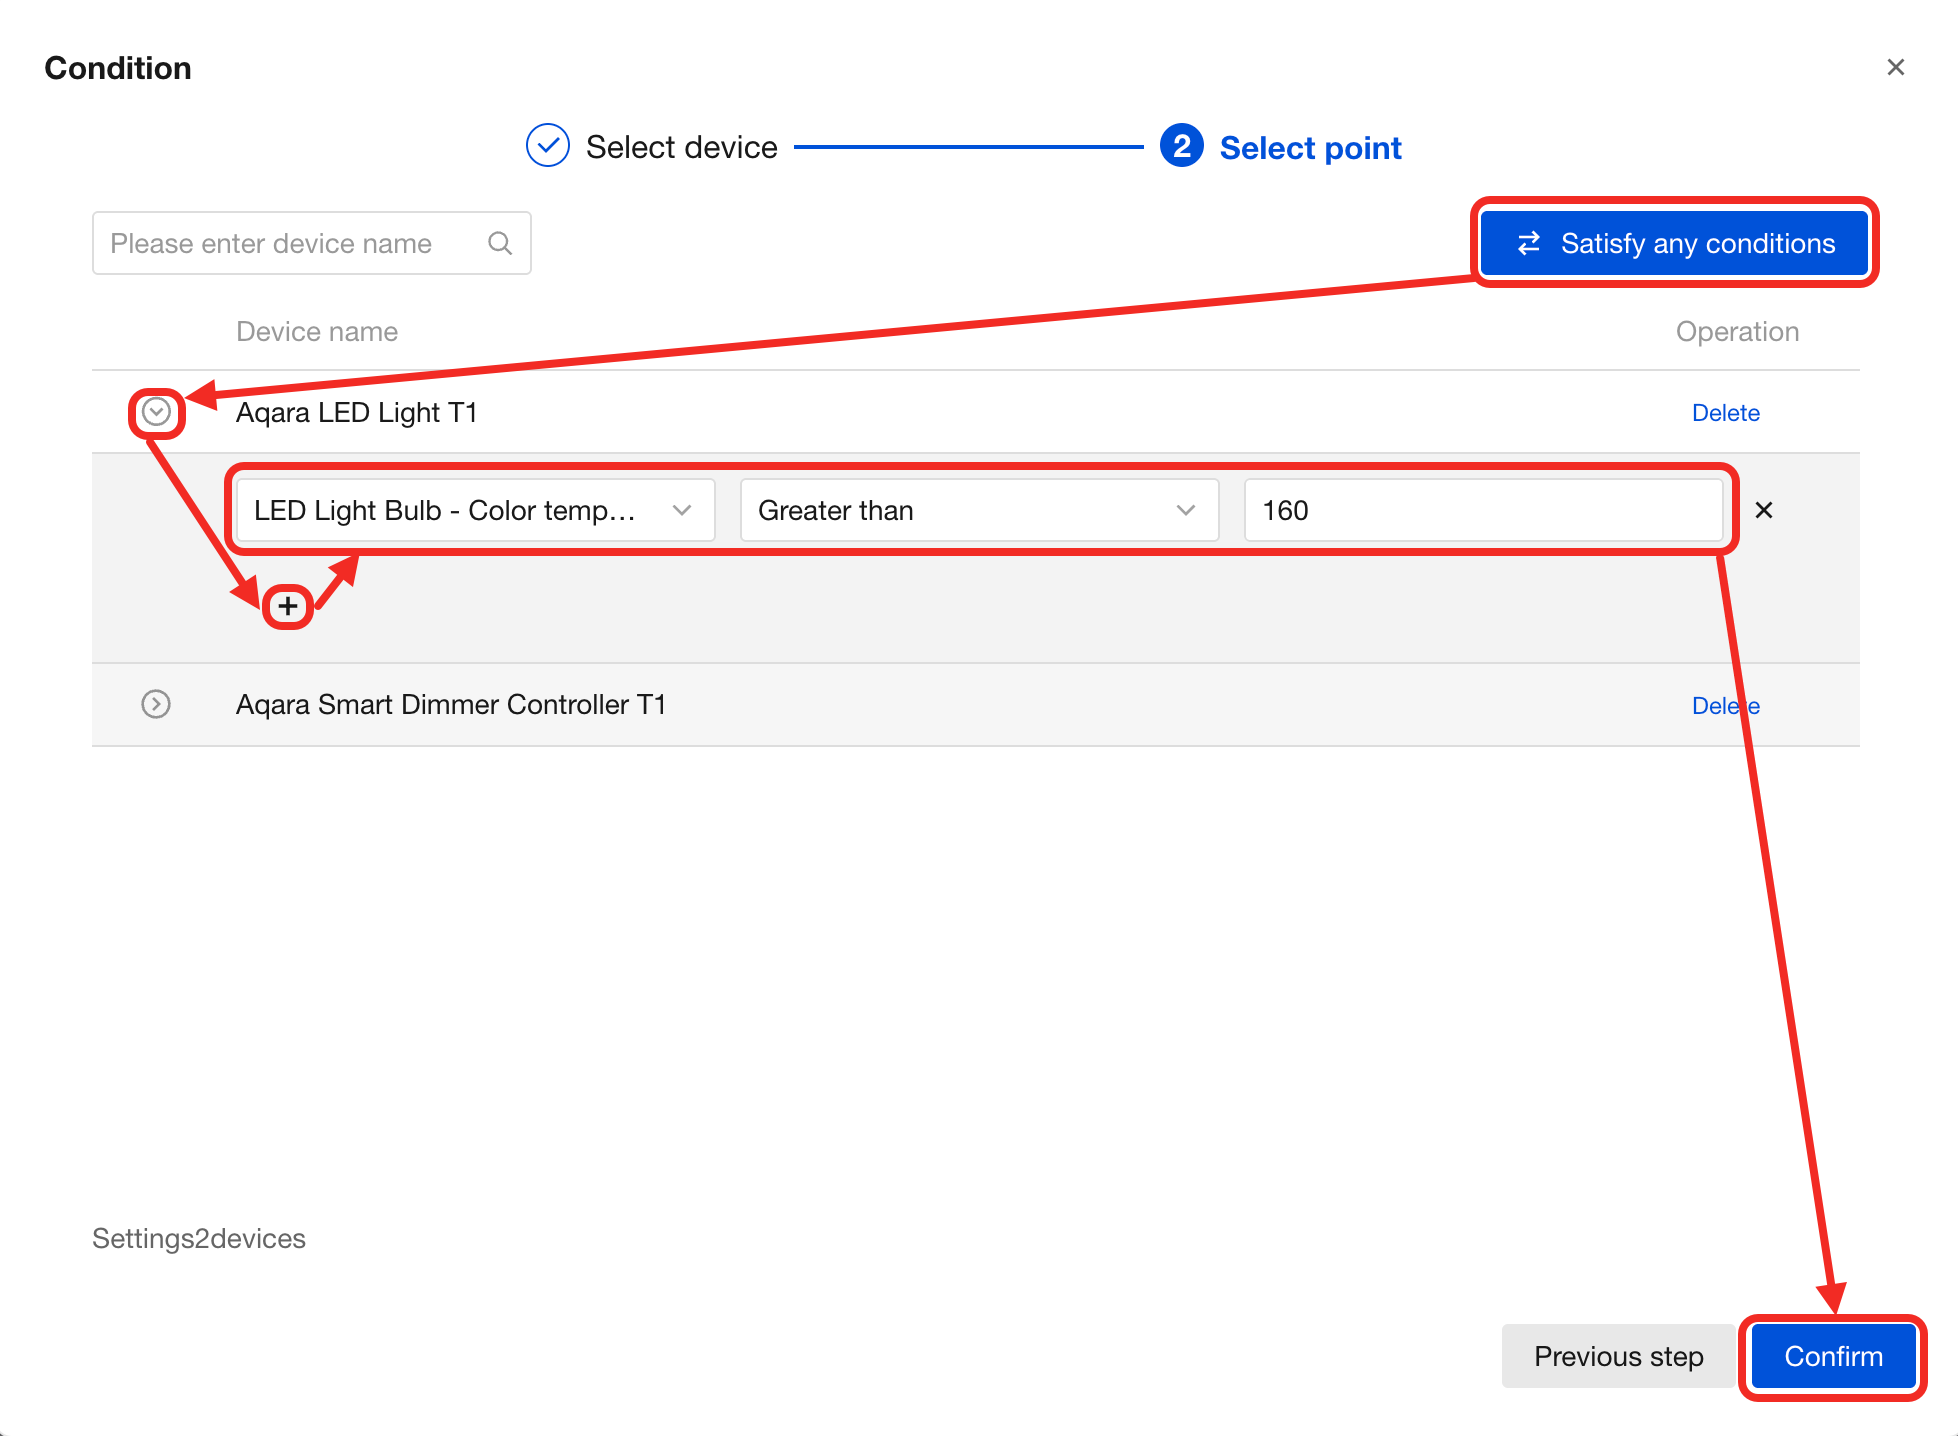
Task: Click the Select device checkmark step icon
Action: 548,146
